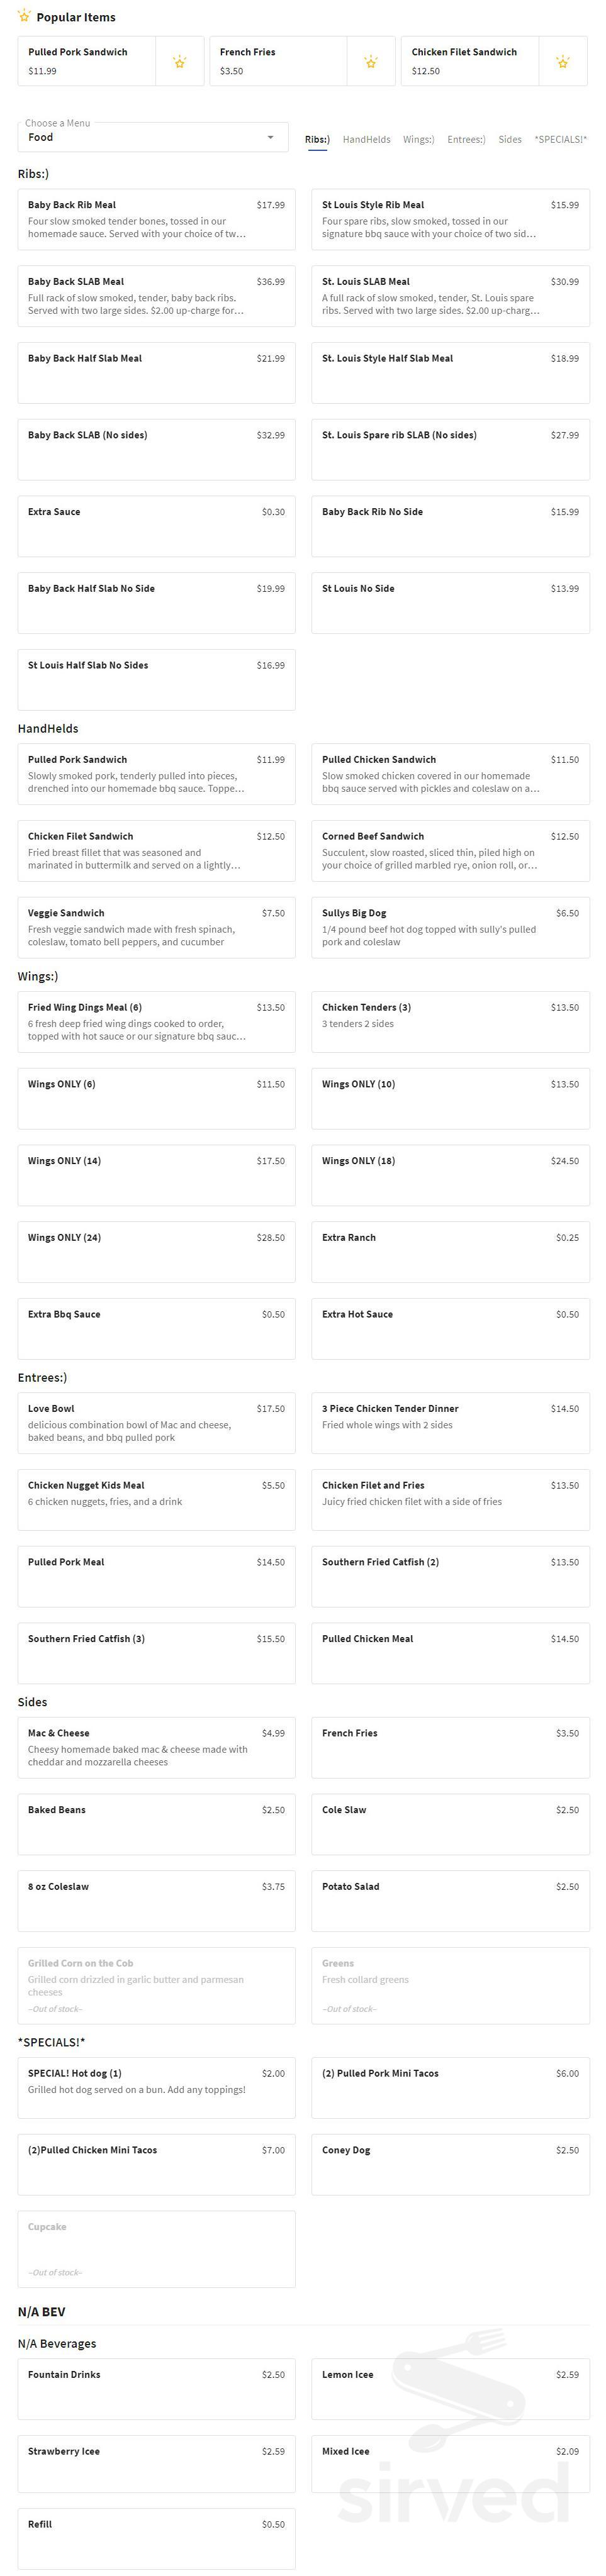Click the star icon beside Chicken Filet Sandwich
This screenshot has height=2576, width=606.
[x=563, y=61]
